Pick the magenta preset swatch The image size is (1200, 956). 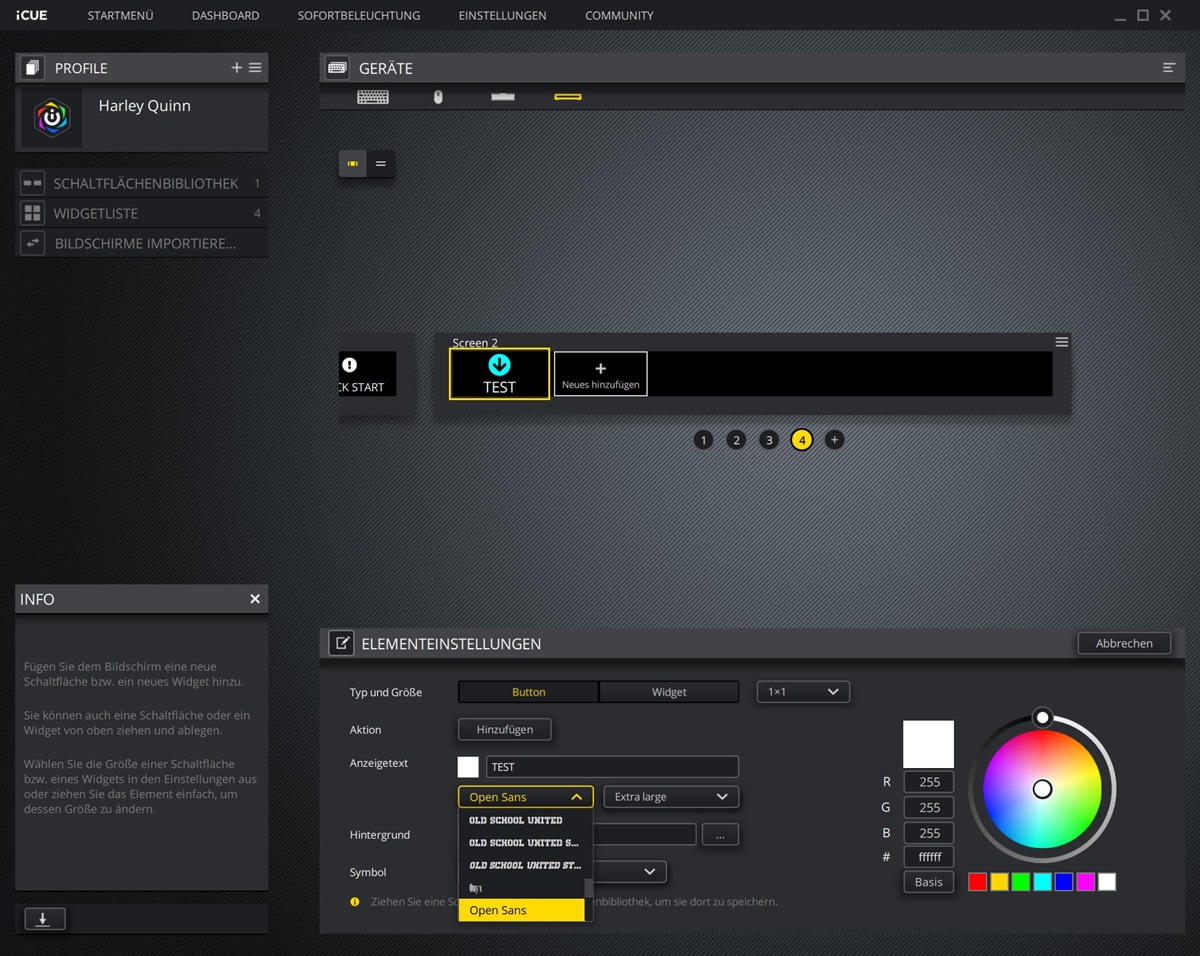(1085, 882)
